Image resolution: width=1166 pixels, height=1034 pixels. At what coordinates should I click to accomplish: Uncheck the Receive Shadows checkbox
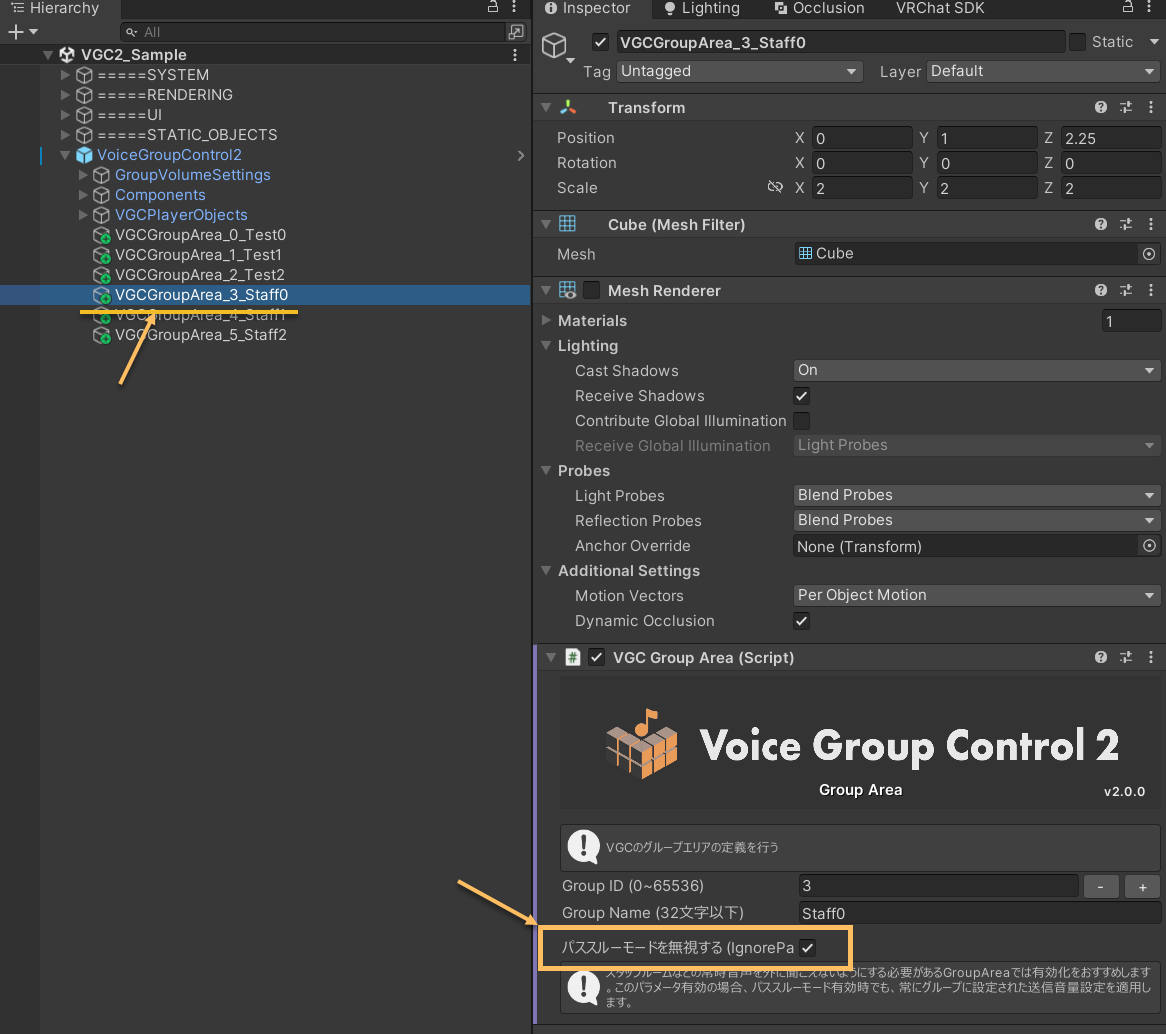[802, 396]
